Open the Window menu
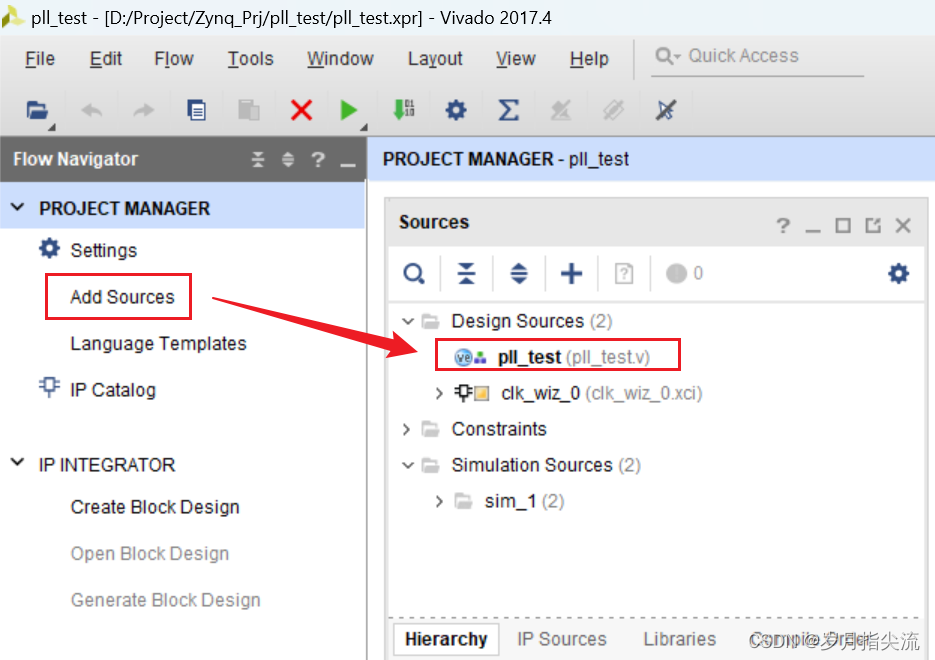The image size is (935, 660). pyautogui.click(x=340, y=59)
